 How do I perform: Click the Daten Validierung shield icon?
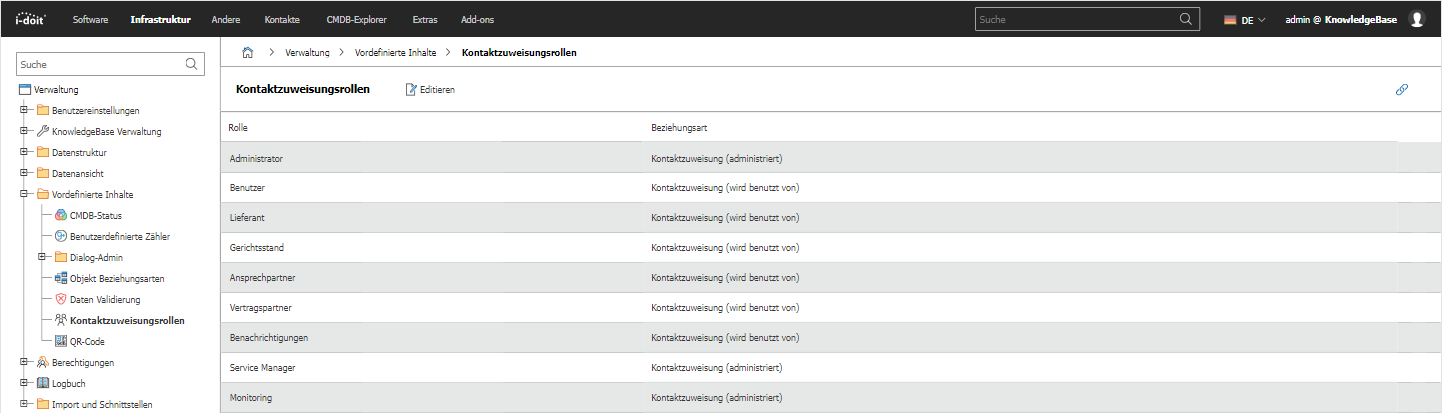[61, 299]
